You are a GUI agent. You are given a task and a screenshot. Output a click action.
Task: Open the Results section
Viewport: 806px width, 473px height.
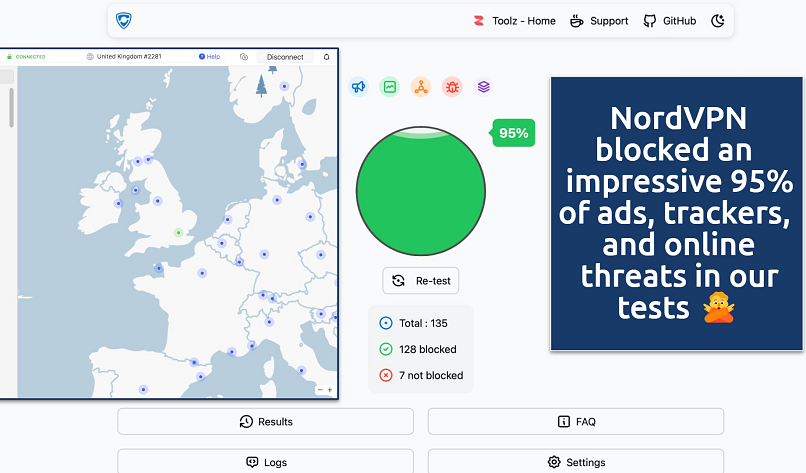(x=265, y=422)
